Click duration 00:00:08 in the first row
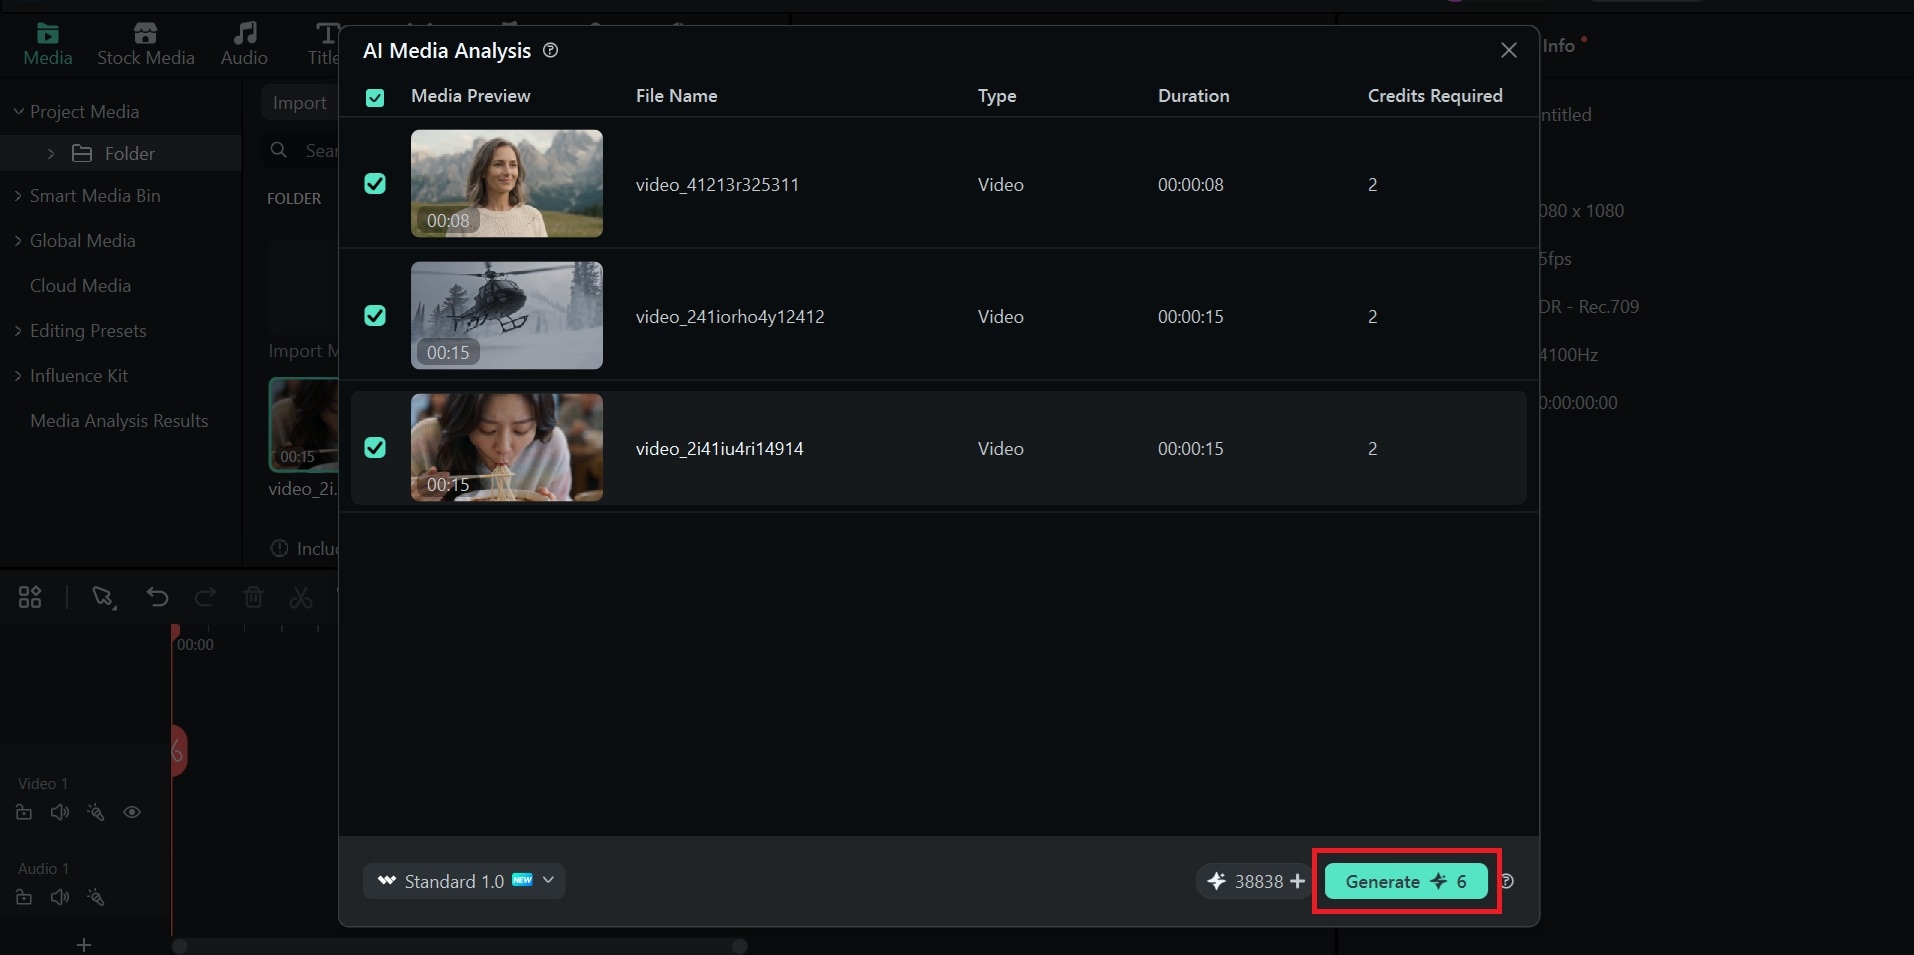Viewport: 1914px width, 955px height. pos(1190,184)
